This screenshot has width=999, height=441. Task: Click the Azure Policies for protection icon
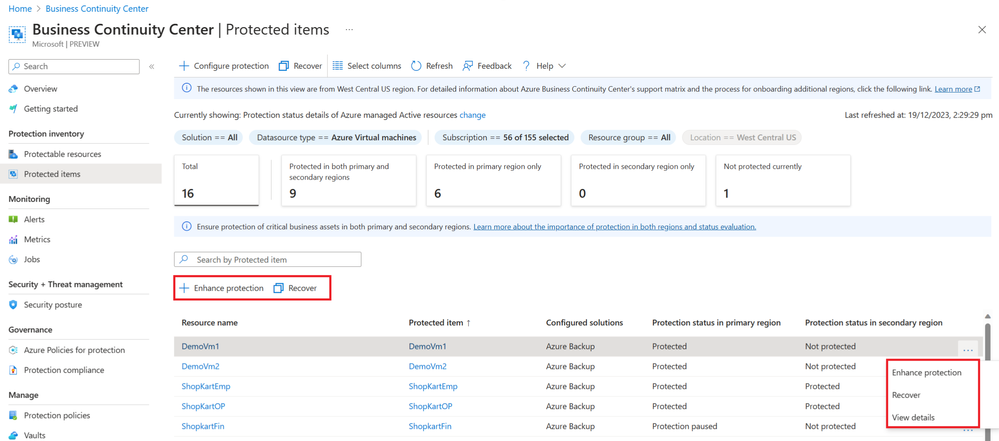[x=13, y=350]
